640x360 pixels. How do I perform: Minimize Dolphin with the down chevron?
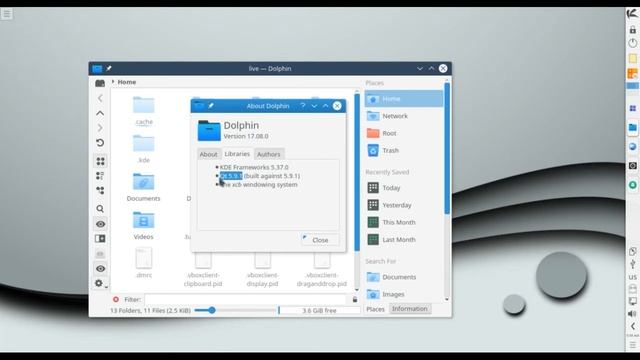420,69
